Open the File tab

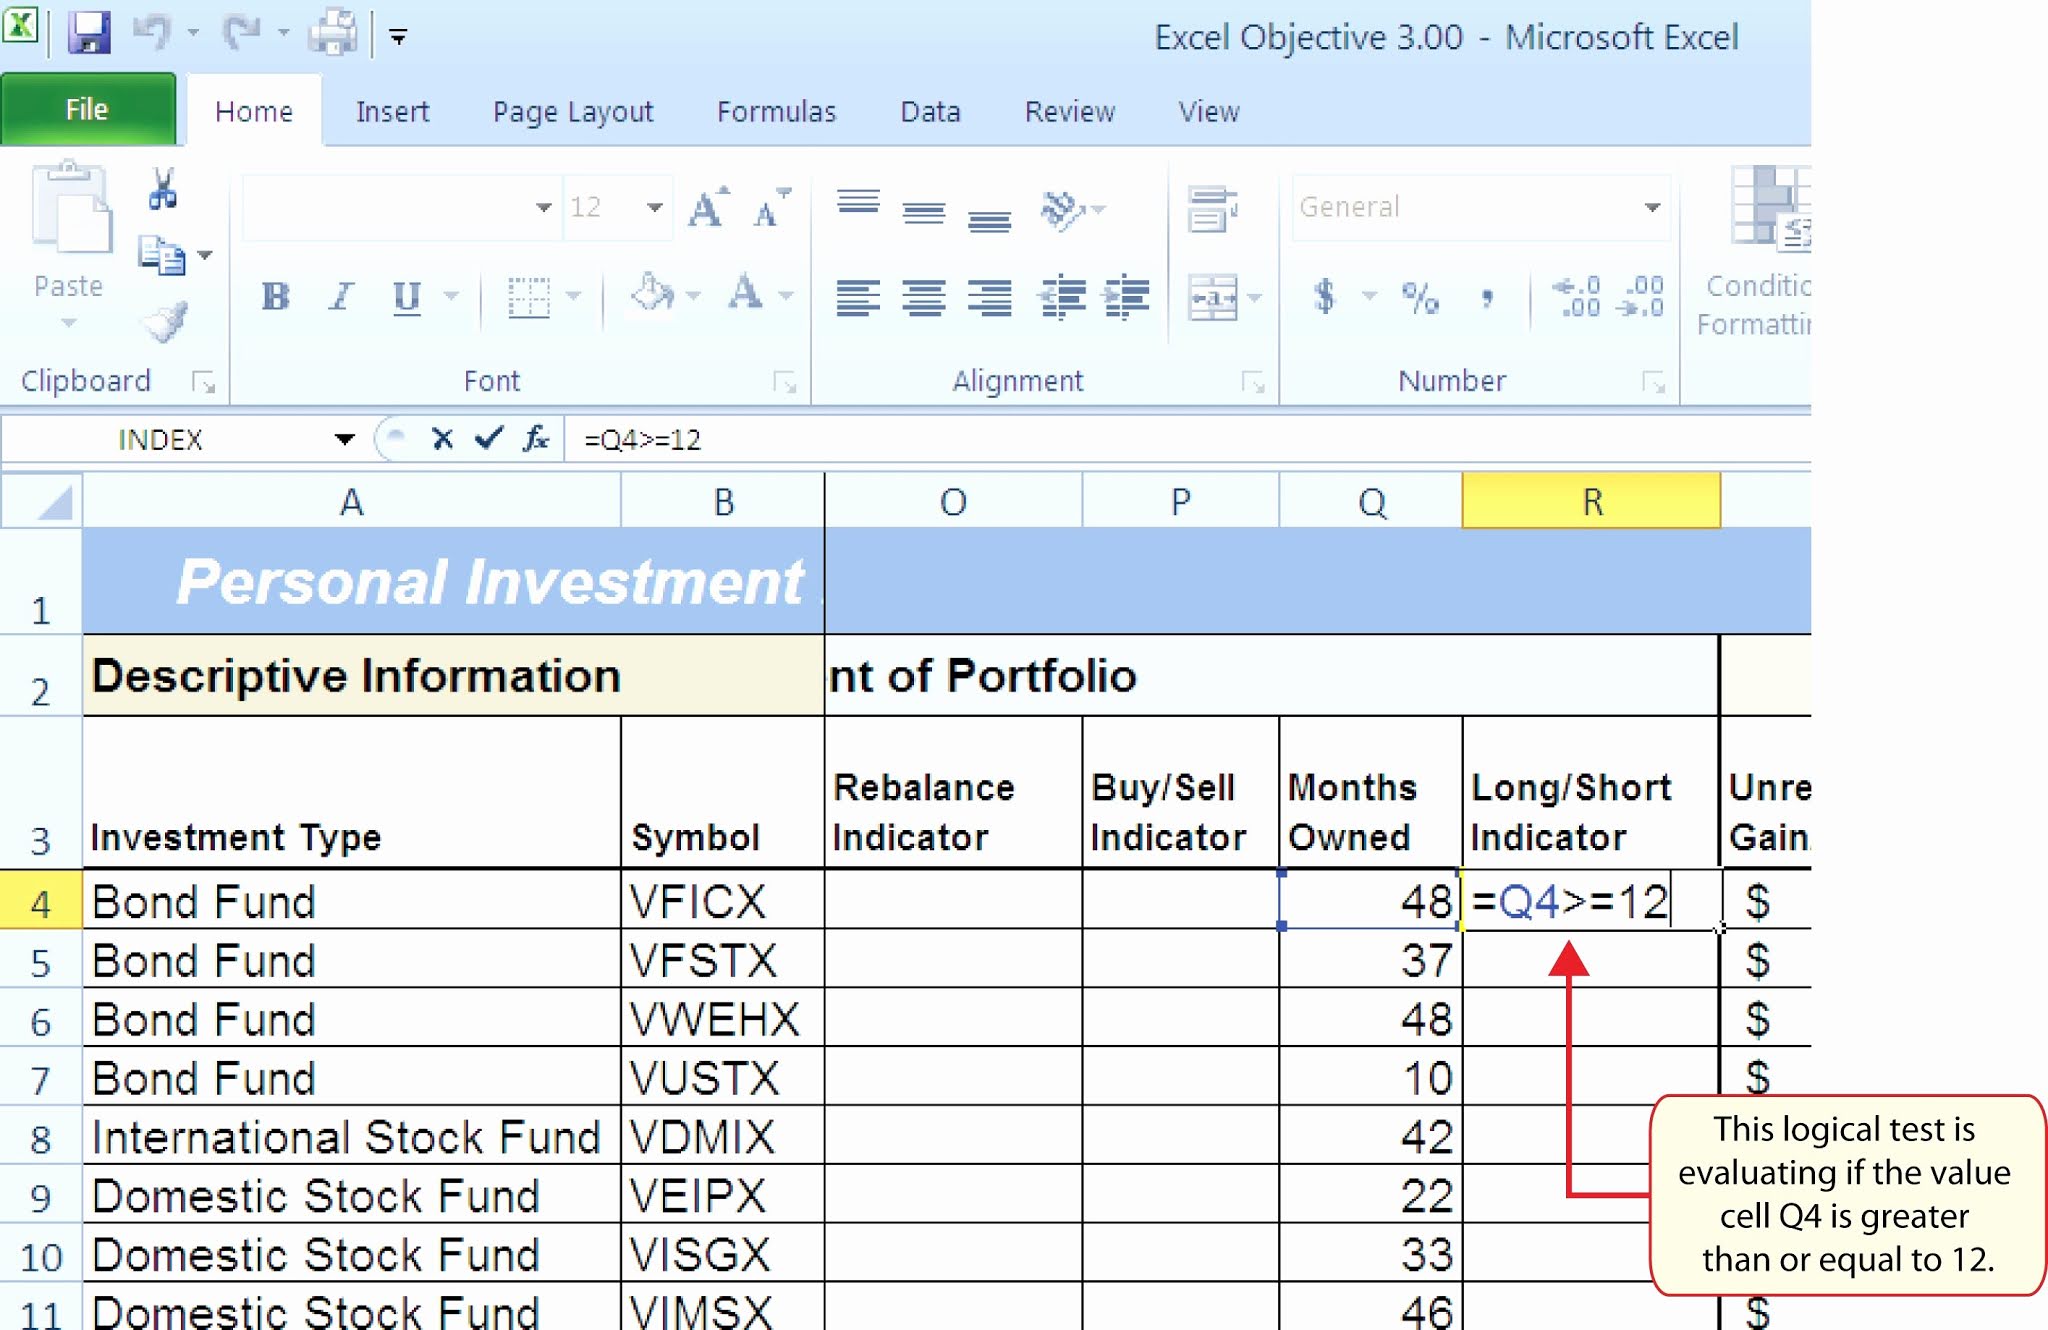pos(87,109)
